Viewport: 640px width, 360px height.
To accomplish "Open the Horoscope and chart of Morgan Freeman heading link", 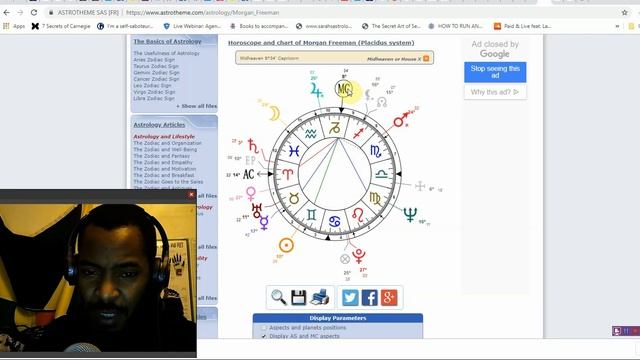I will click(321, 42).
